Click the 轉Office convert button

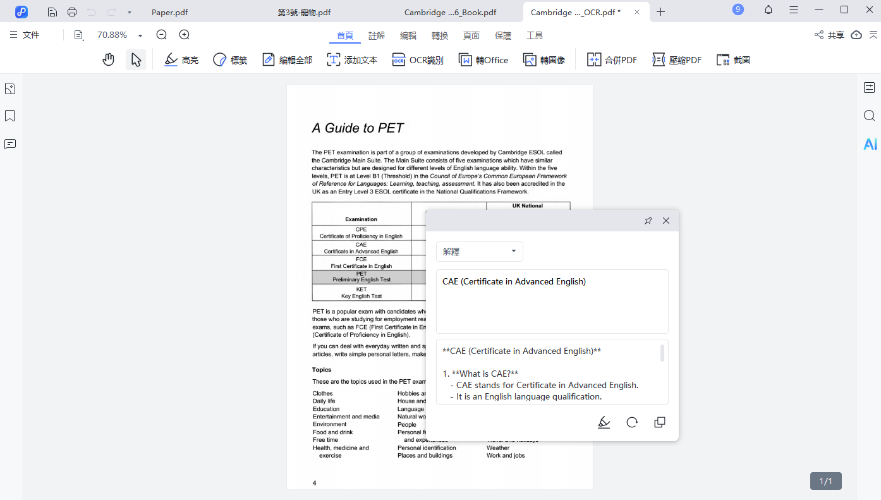(x=484, y=60)
